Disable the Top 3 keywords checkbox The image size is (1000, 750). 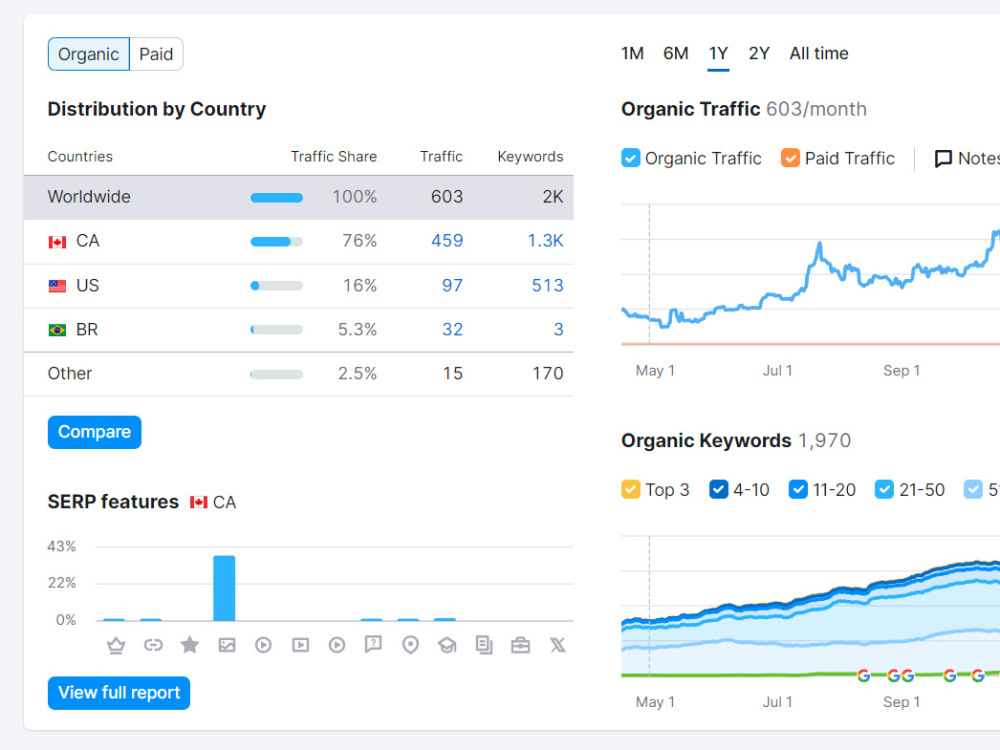(x=630, y=490)
